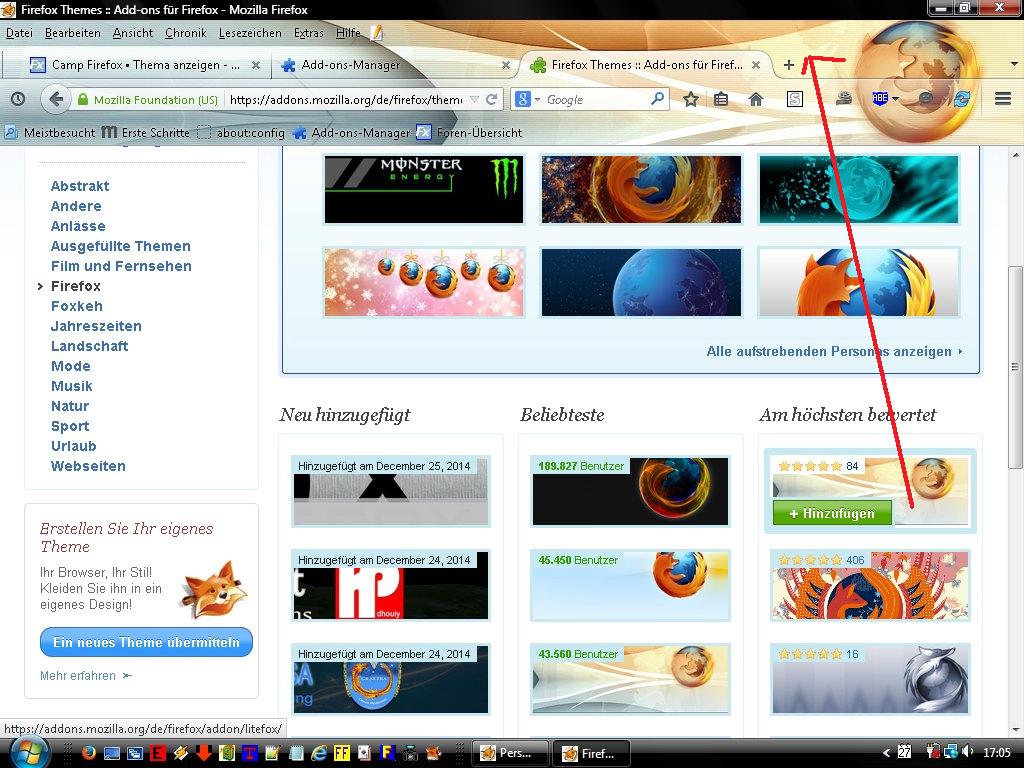The image size is (1024, 768).
Task: Open Foren-Übersicht bookmark
Action: [x=470, y=133]
